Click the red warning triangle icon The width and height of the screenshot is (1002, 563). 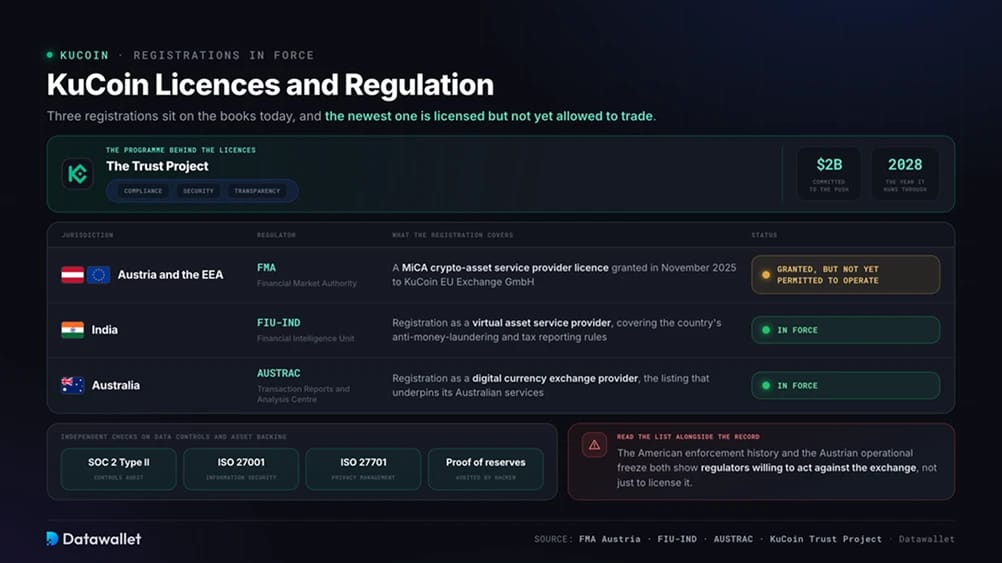pos(594,445)
